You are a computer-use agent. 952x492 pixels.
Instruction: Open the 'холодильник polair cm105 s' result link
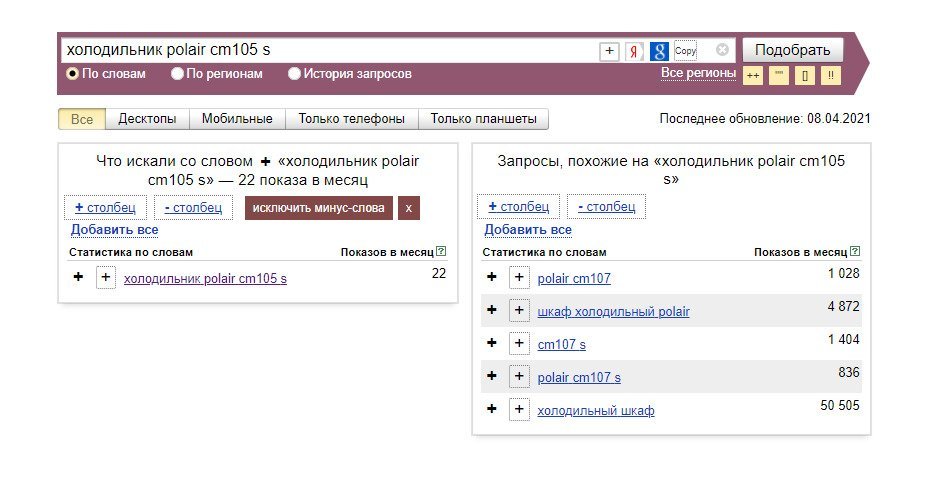[x=205, y=279]
